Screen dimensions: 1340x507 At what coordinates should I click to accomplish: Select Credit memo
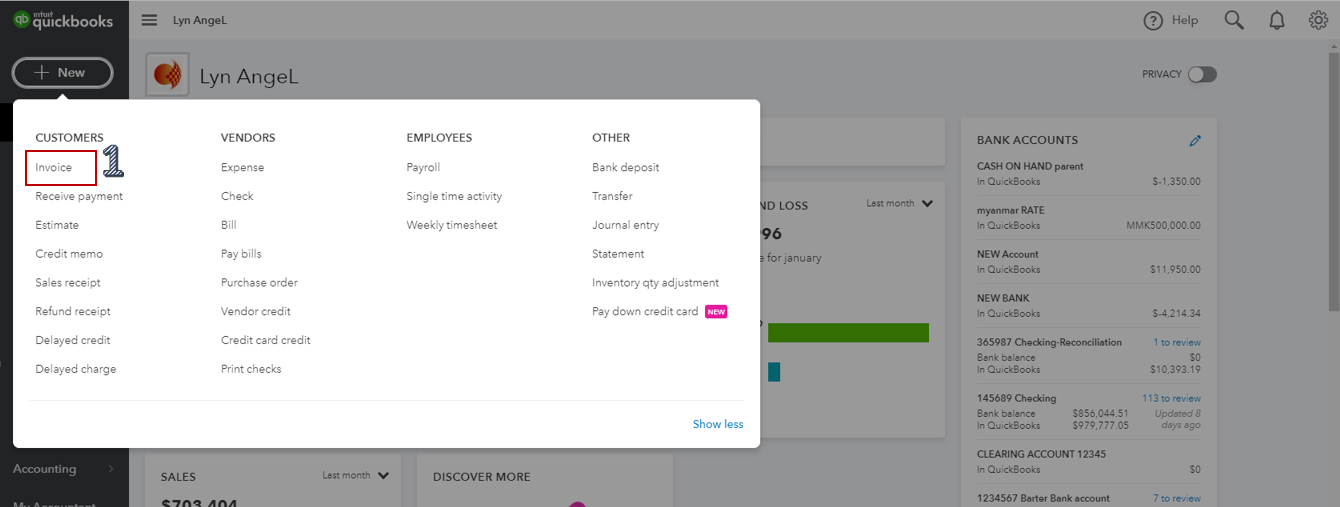(x=69, y=254)
